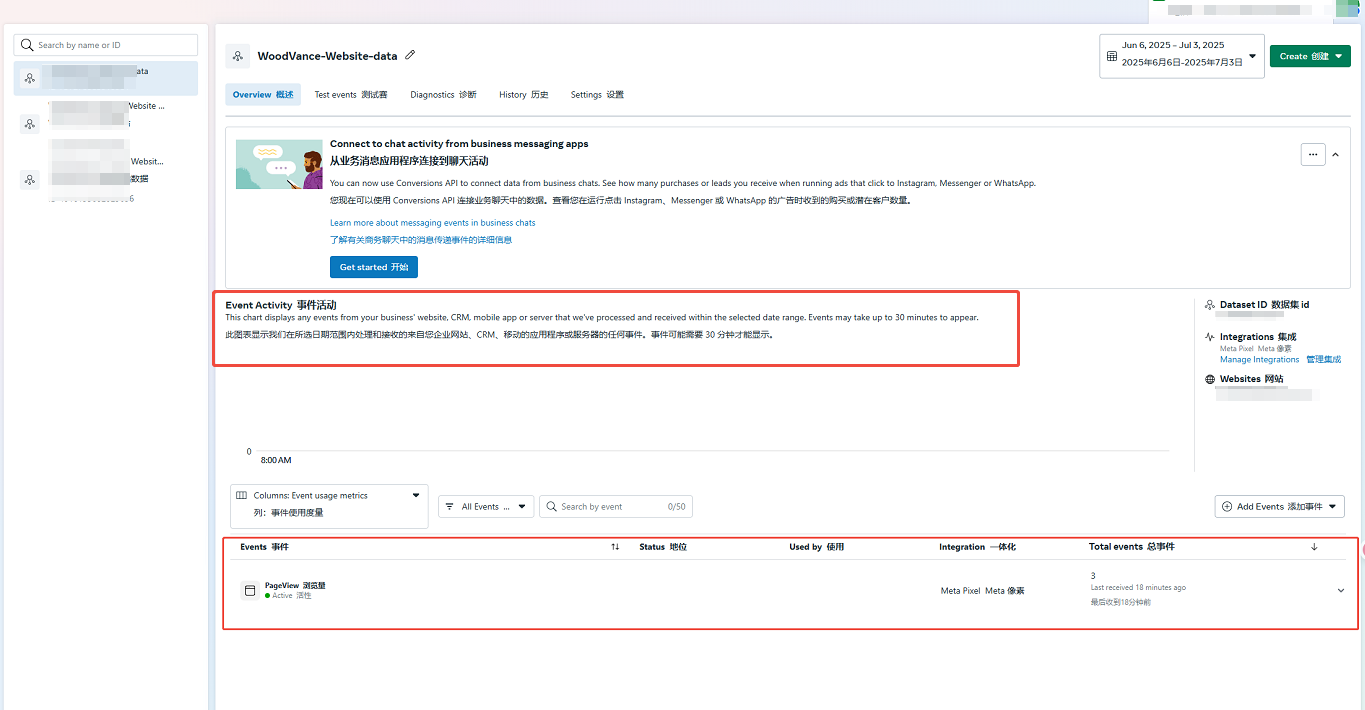The image size is (1365, 710).
Task: Expand the PageView event row details
Action: coord(1340,591)
